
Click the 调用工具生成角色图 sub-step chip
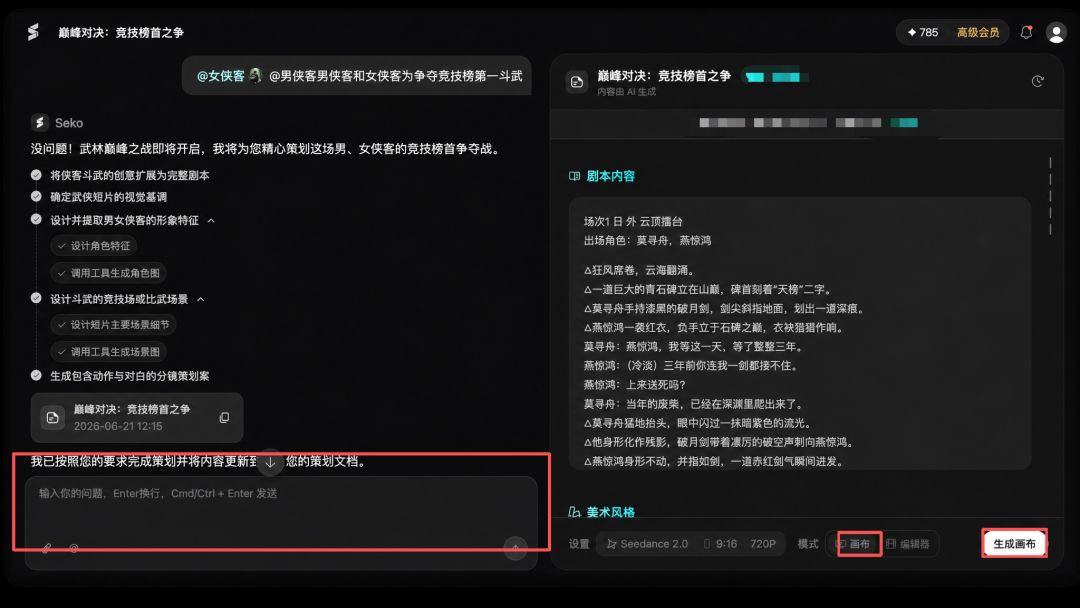point(108,273)
